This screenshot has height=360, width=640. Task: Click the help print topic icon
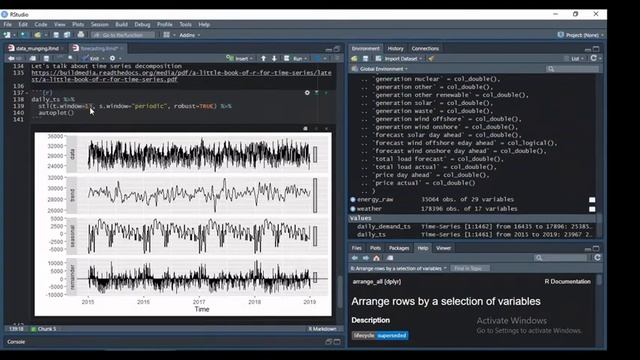390,258
